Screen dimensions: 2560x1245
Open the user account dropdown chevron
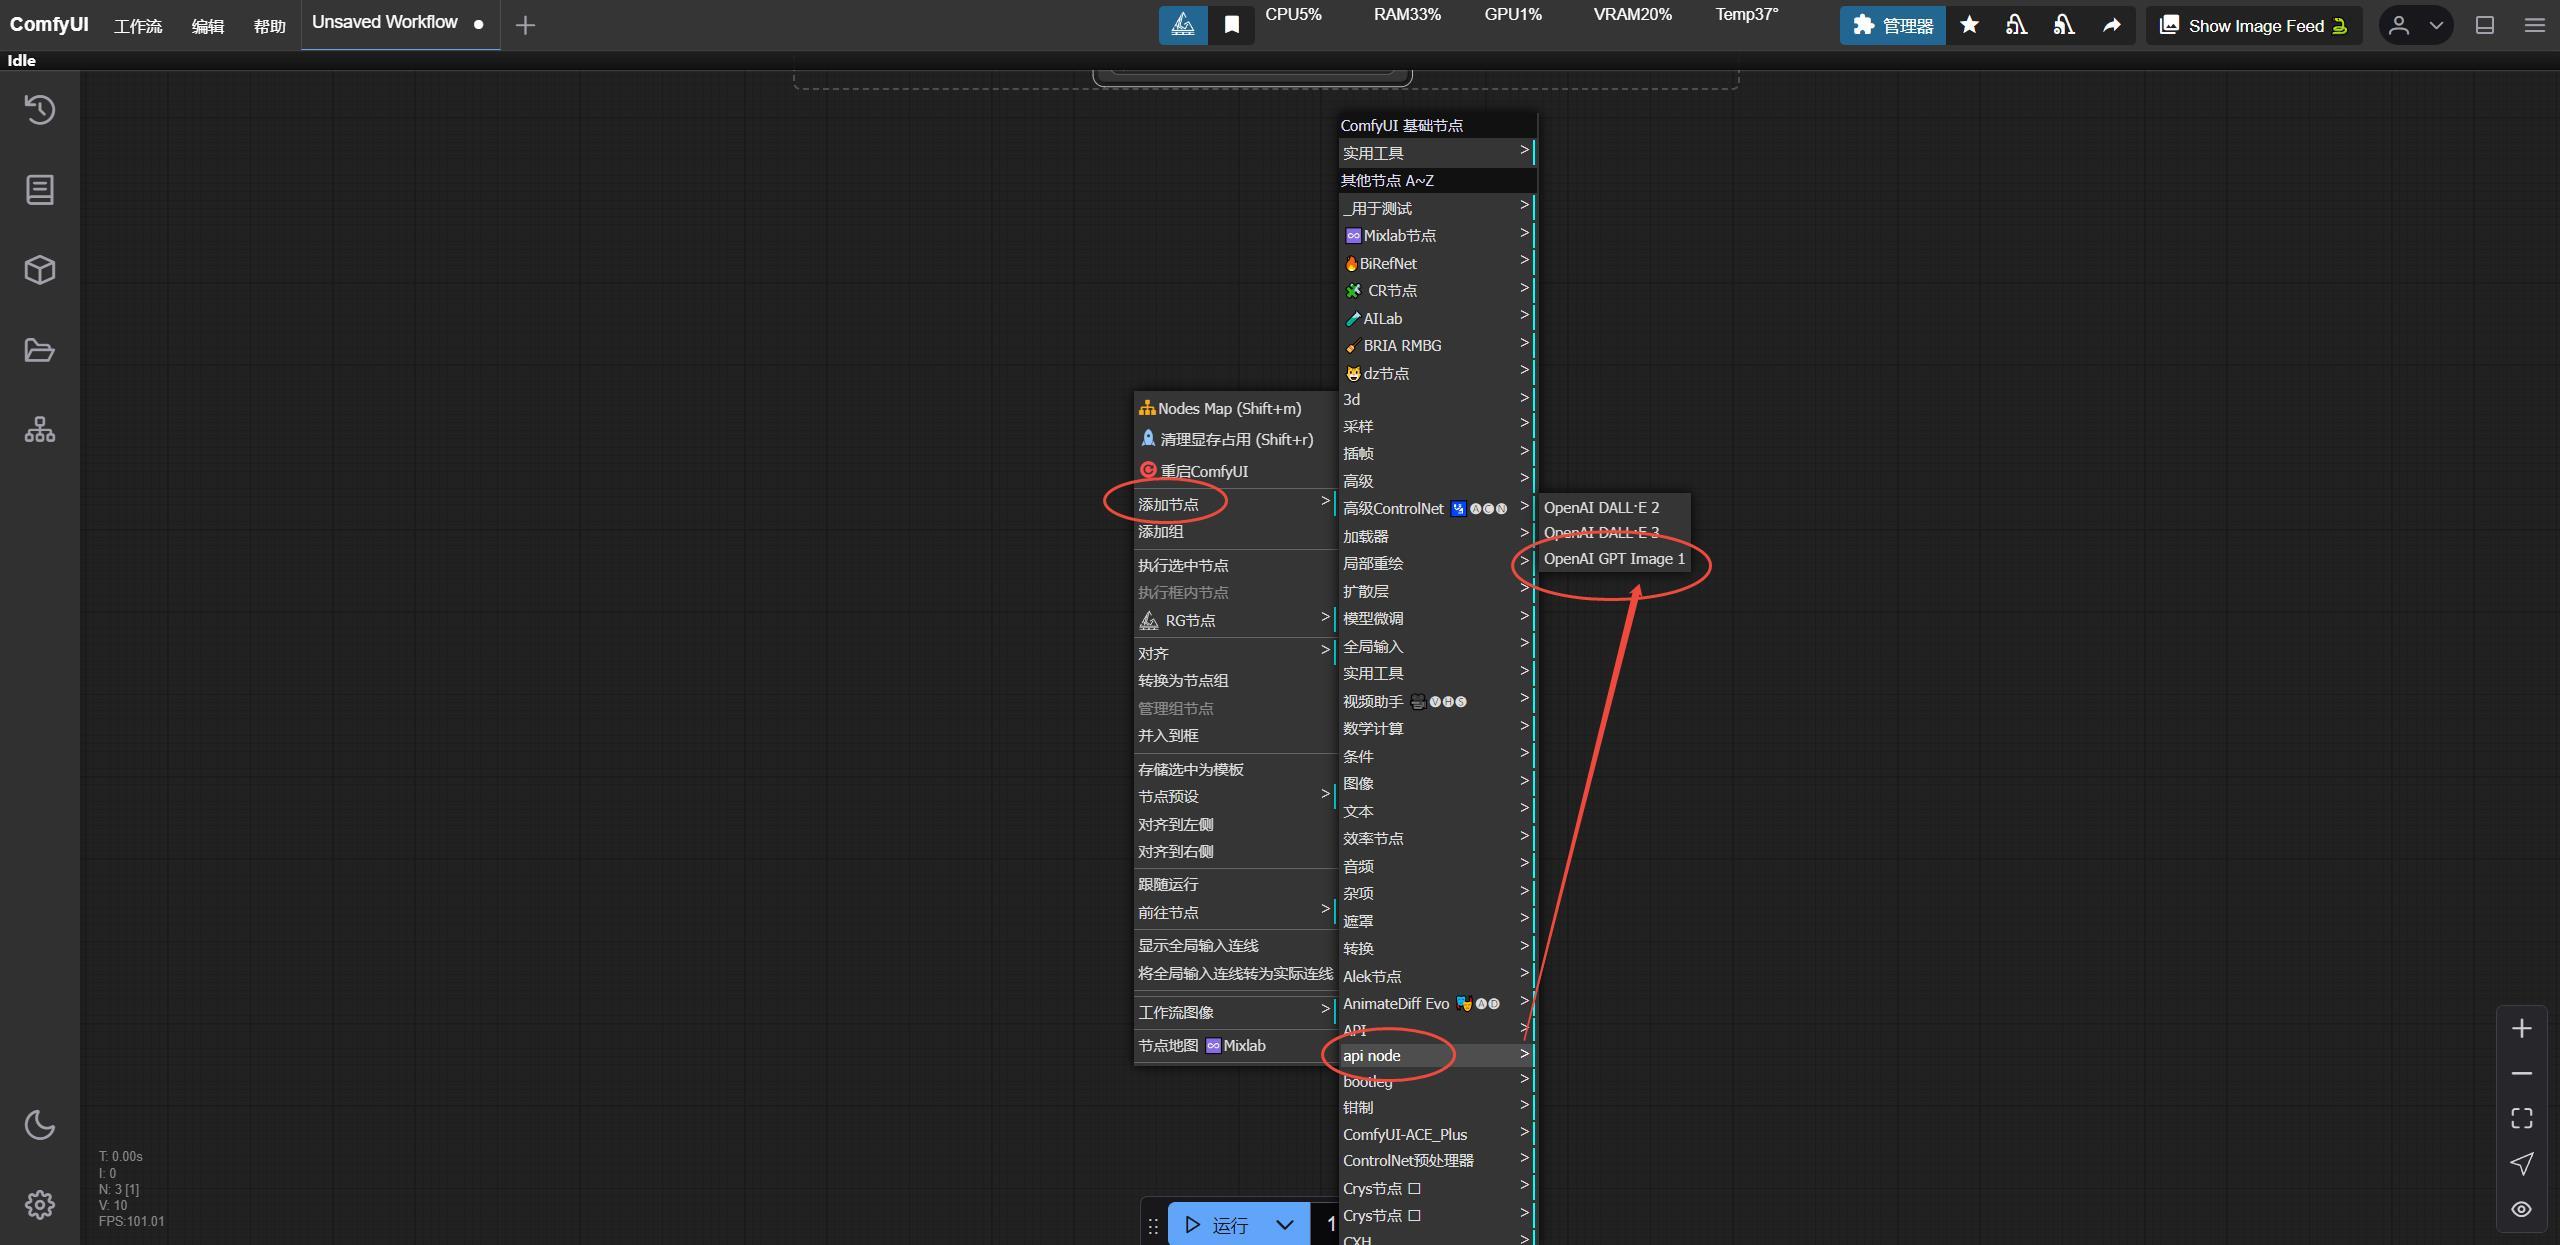2434,24
